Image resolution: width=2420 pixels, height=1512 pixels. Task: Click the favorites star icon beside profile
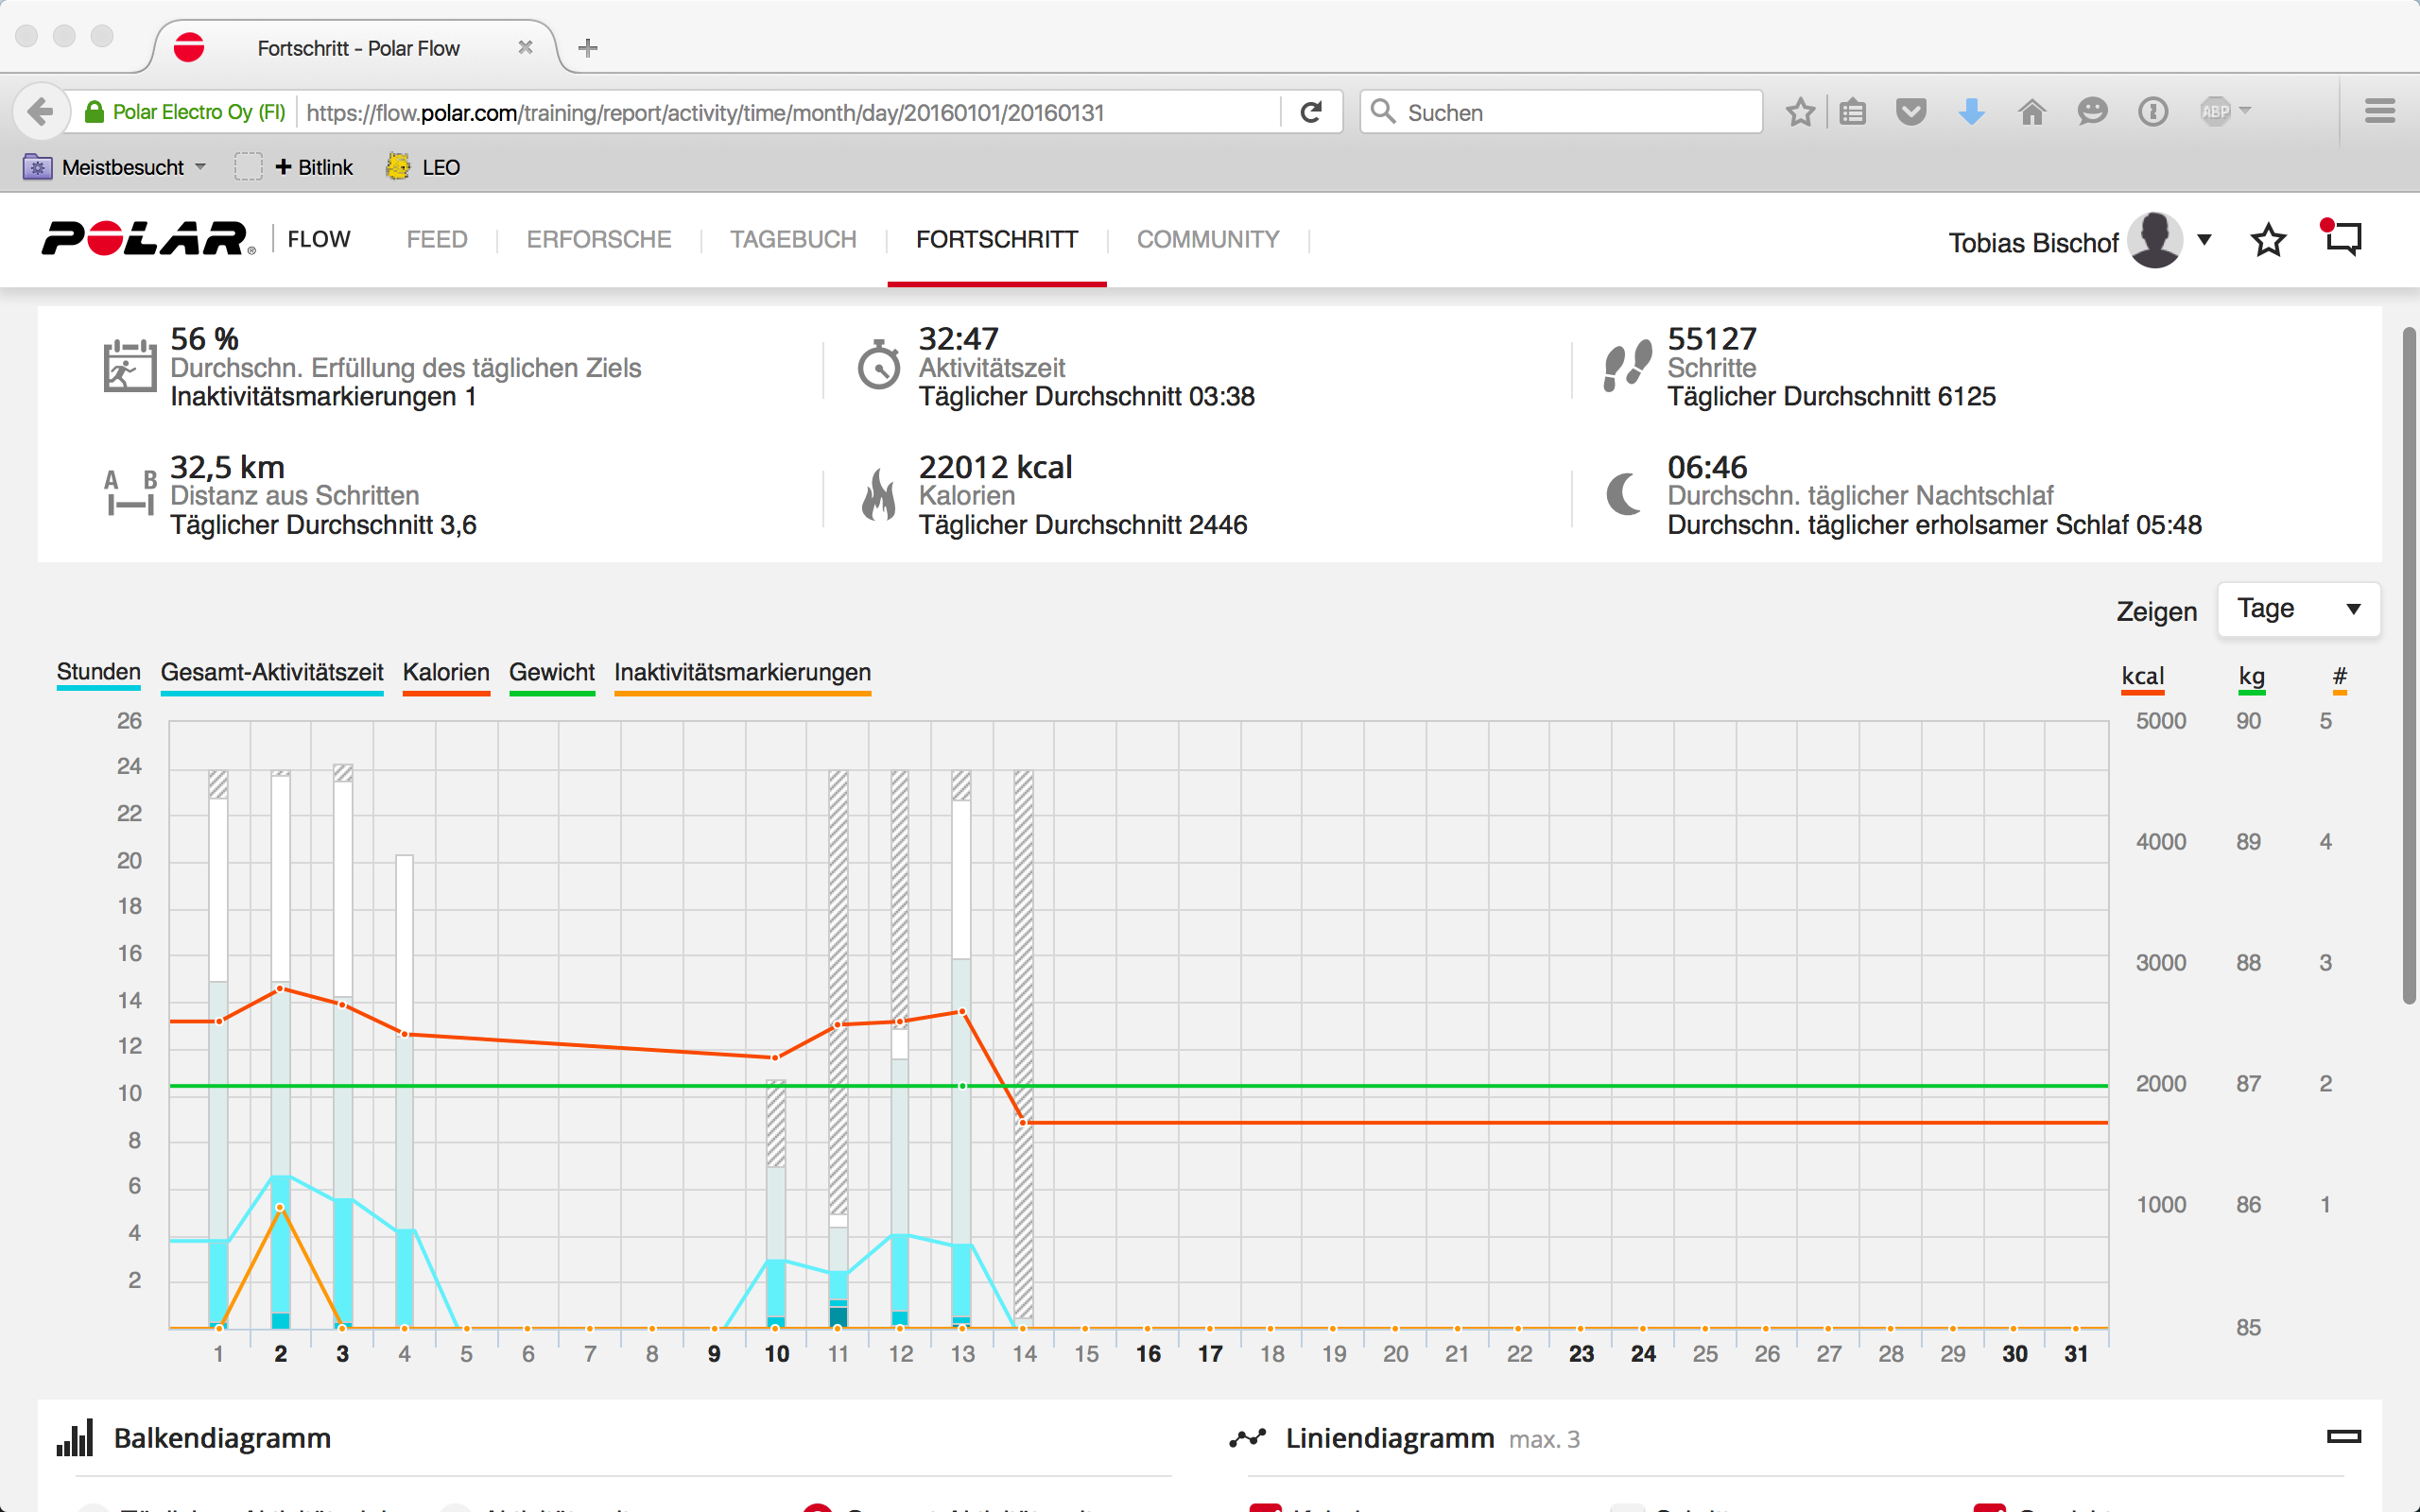(2267, 240)
